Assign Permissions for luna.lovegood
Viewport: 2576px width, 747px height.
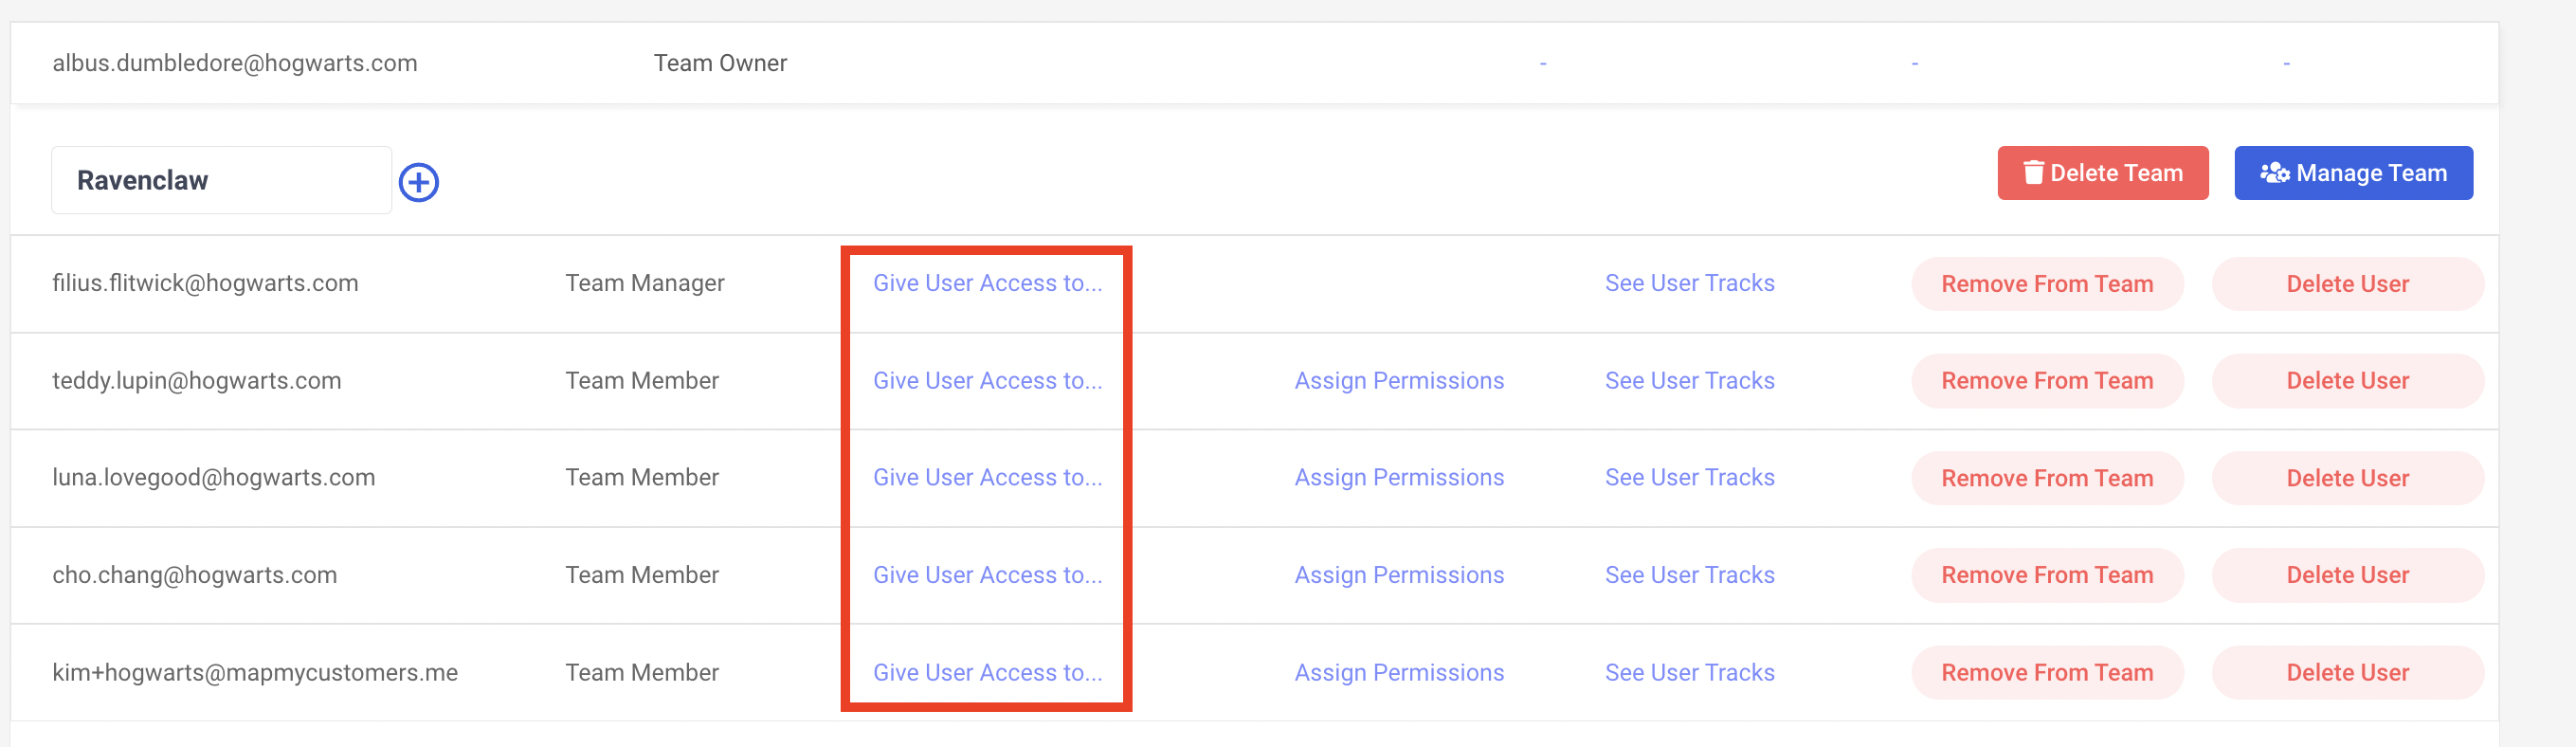[x=1399, y=478]
